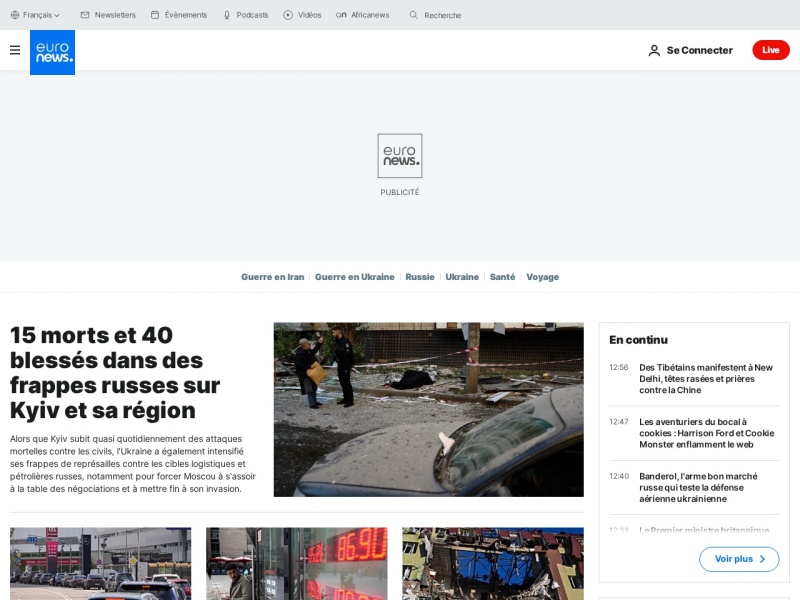Open Des Tibétains manifestent à New Delhi
The width and height of the screenshot is (800, 600).
[x=706, y=379]
